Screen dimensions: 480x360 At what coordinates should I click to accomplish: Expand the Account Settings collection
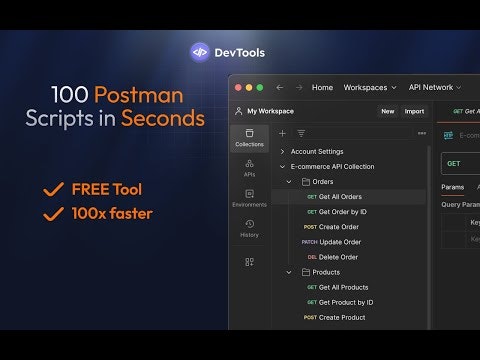point(282,152)
